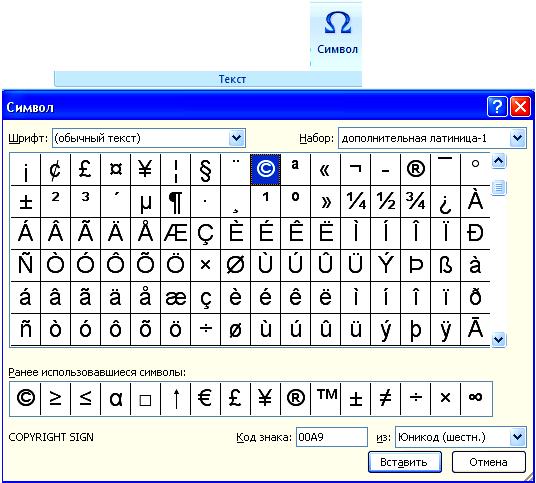Pick recently used ÷ division symbol
Screen dimensions: 536x483
(416, 399)
